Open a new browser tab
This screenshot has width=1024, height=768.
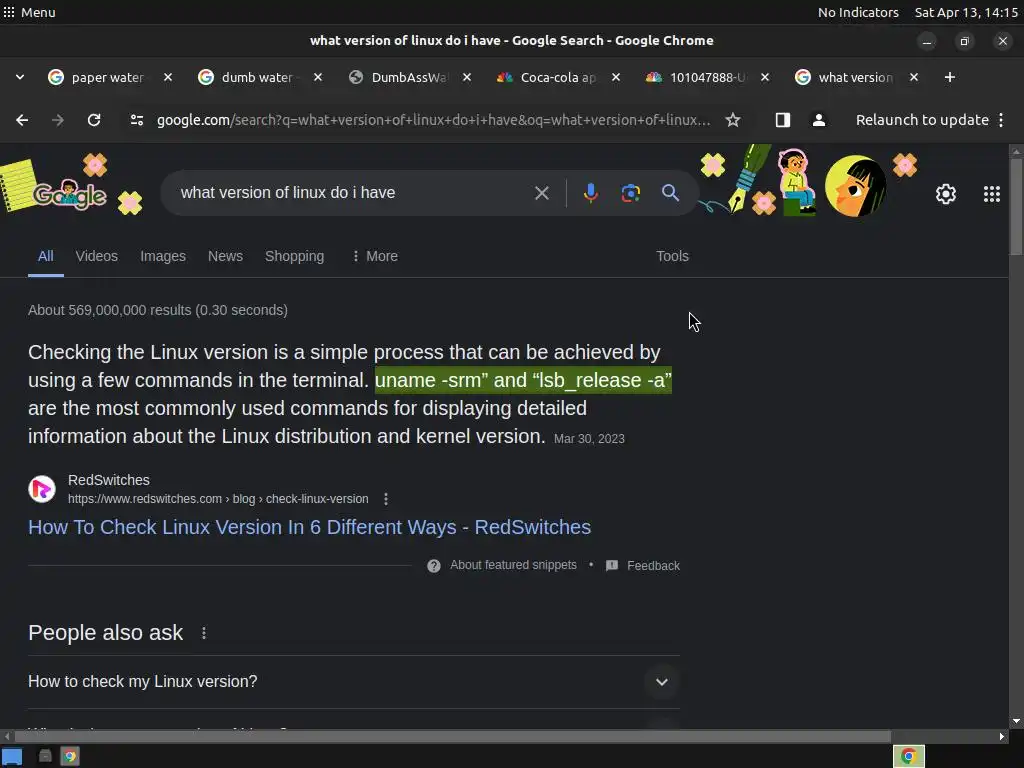tap(950, 77)
